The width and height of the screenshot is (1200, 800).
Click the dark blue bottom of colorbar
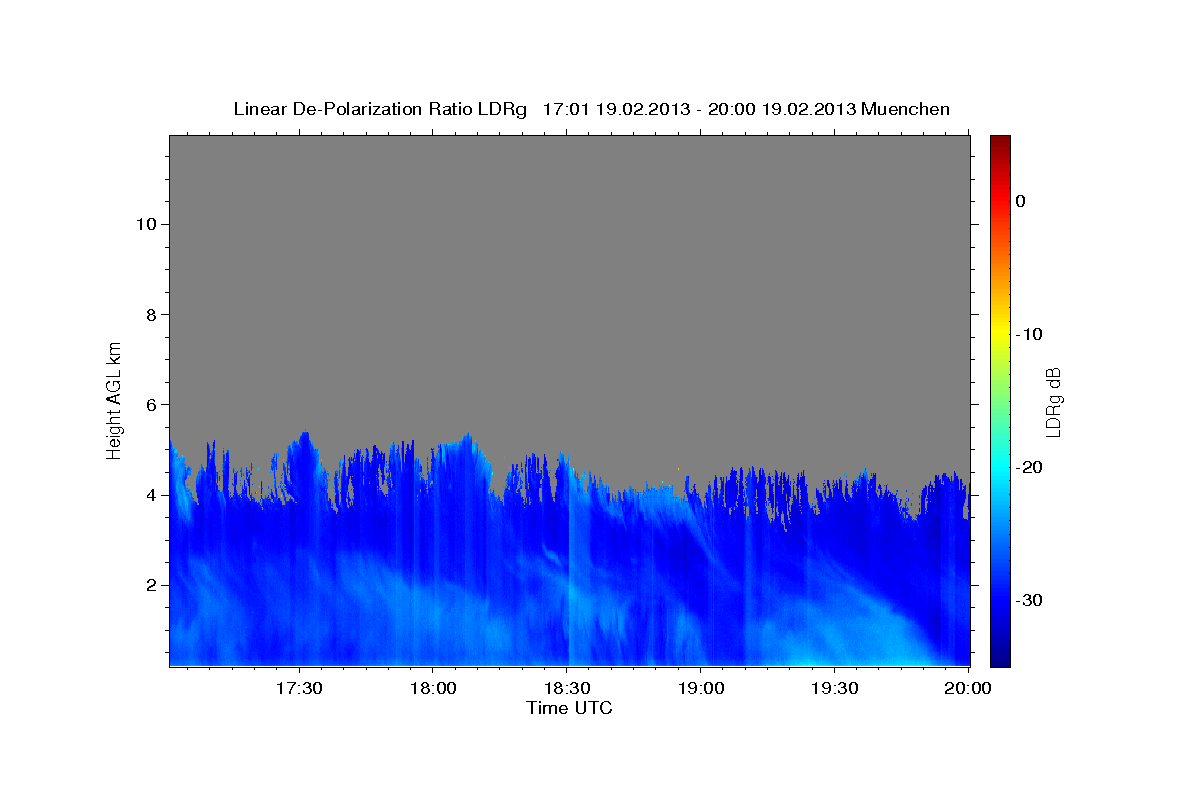point(1000,658)
